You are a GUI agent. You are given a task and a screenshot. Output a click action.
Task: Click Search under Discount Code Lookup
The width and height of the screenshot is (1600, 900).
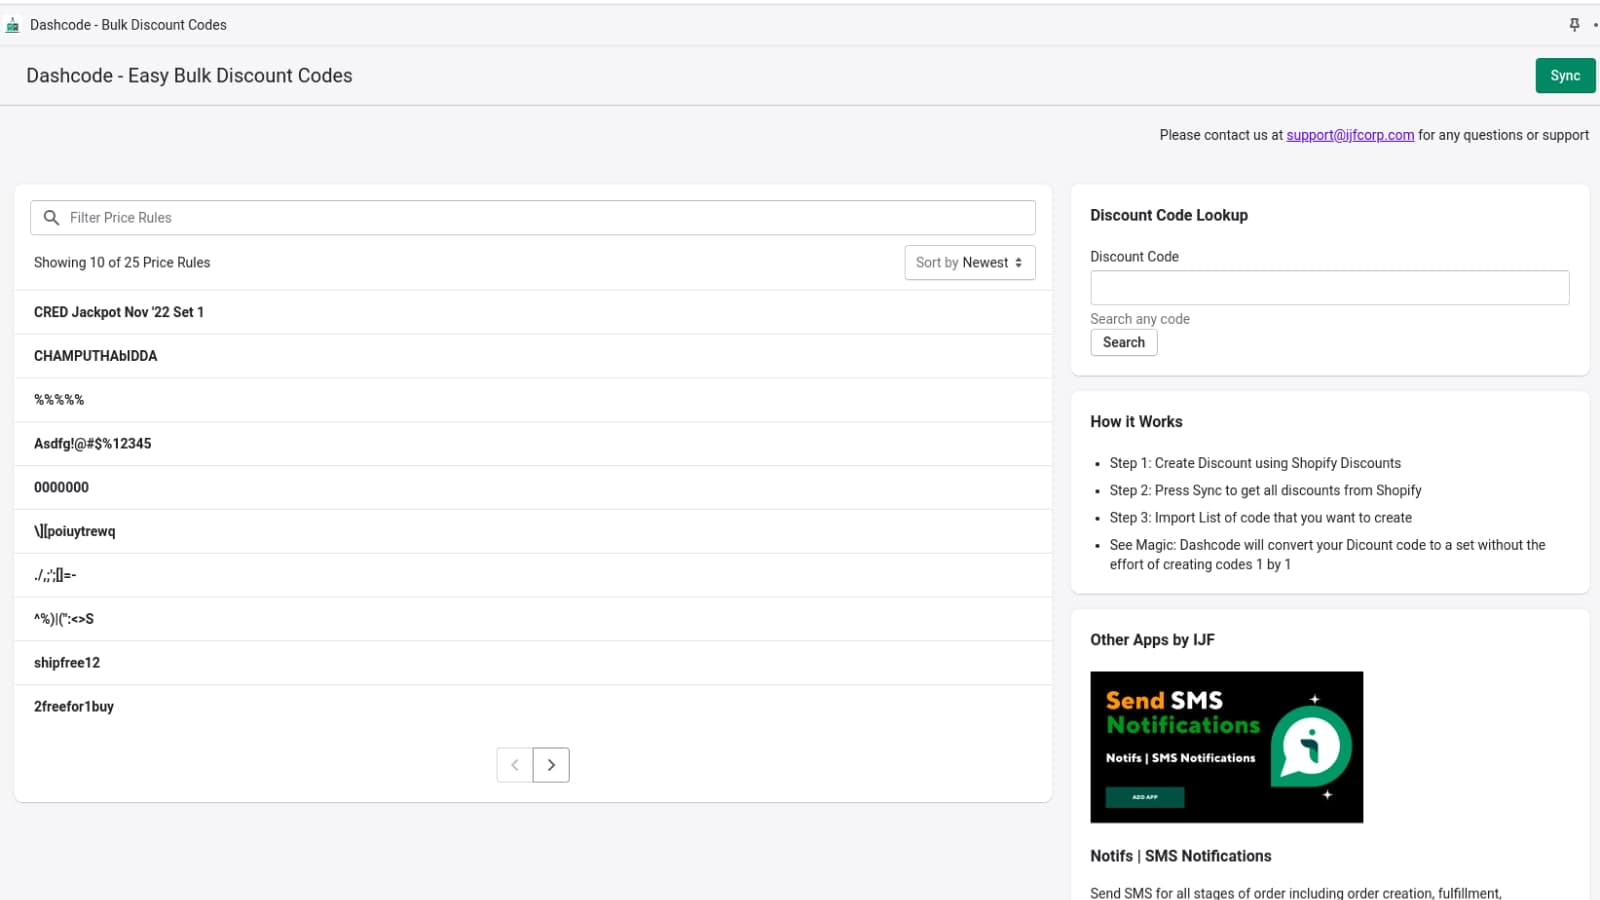point(1123,342)
